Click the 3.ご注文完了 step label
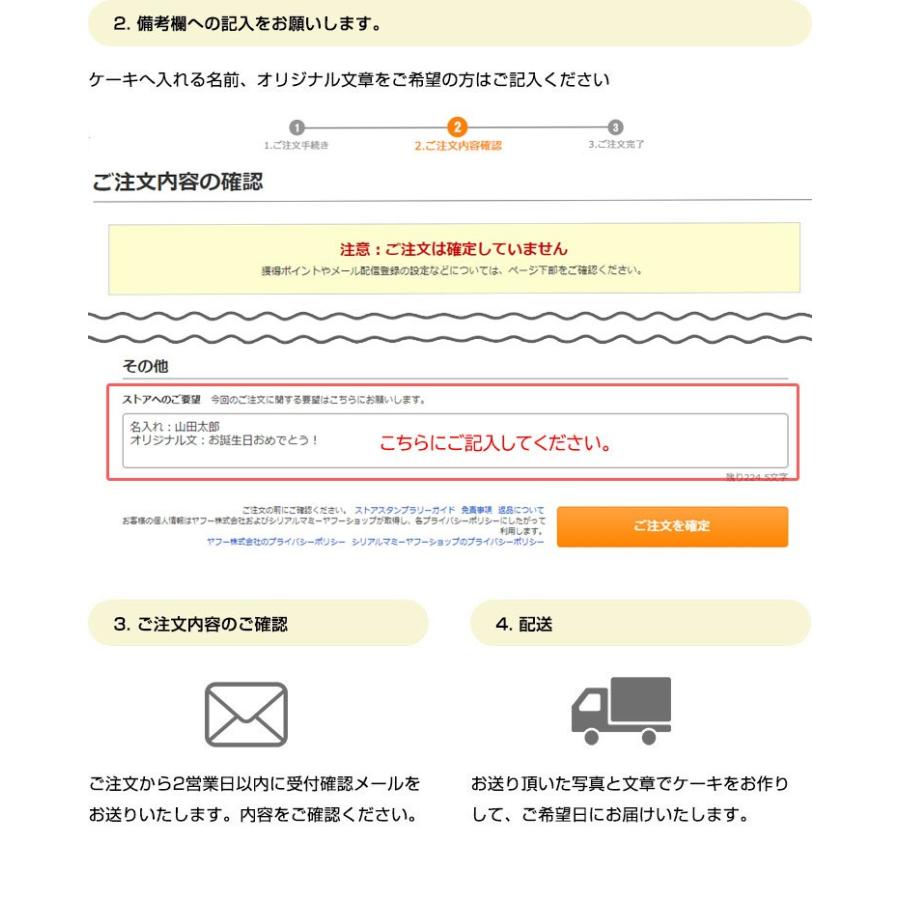This screenshot has width=900, height=900. (616, 144)
